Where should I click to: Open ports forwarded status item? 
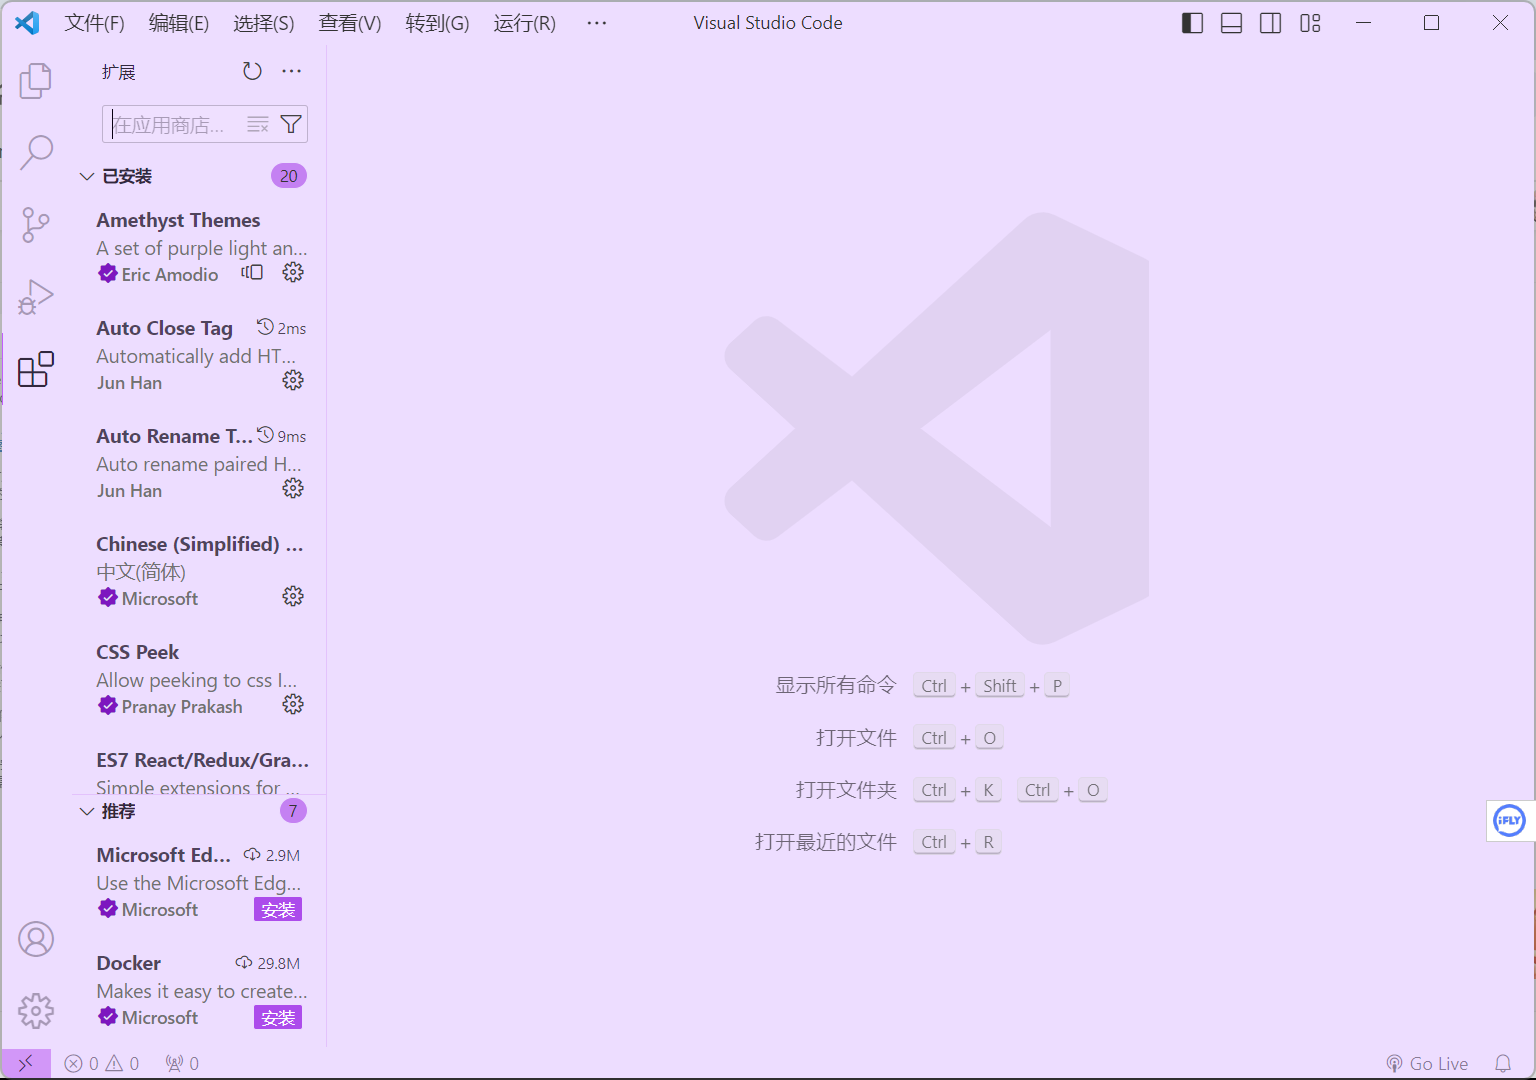[182, 1063]
